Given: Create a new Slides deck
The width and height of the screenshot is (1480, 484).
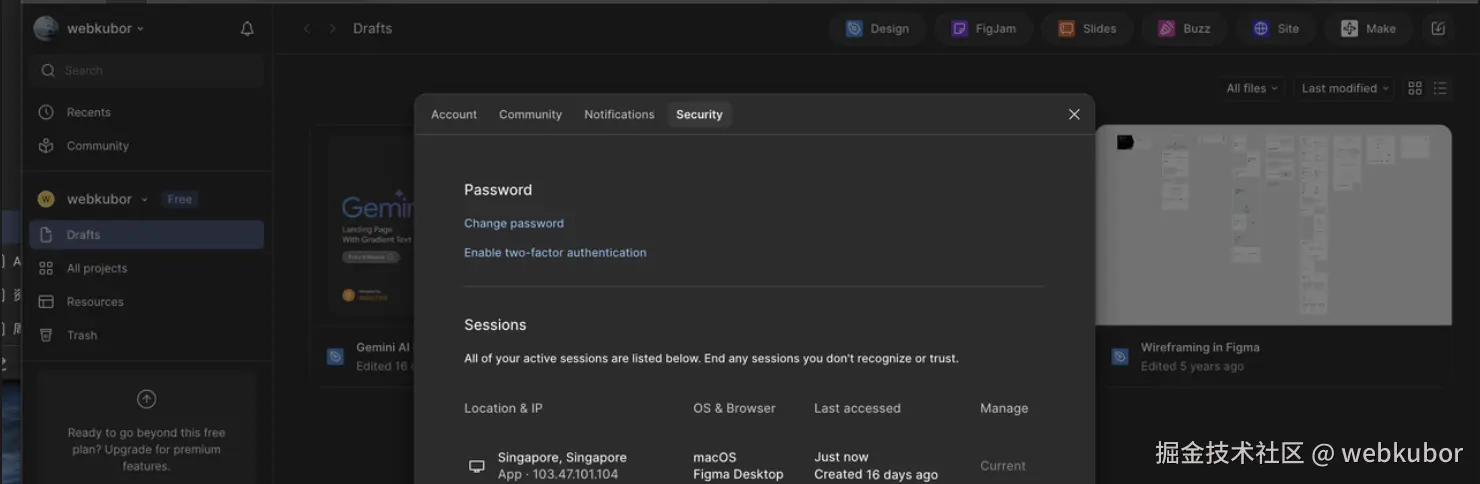Looking at the screenshot, I should coord(1087,29).
